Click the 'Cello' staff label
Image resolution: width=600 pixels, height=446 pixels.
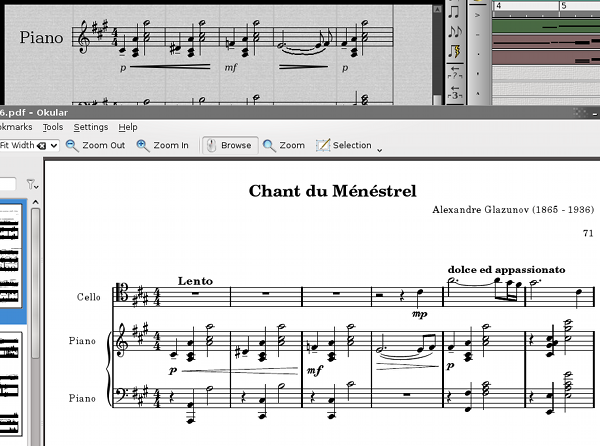[x=88, y=297]
